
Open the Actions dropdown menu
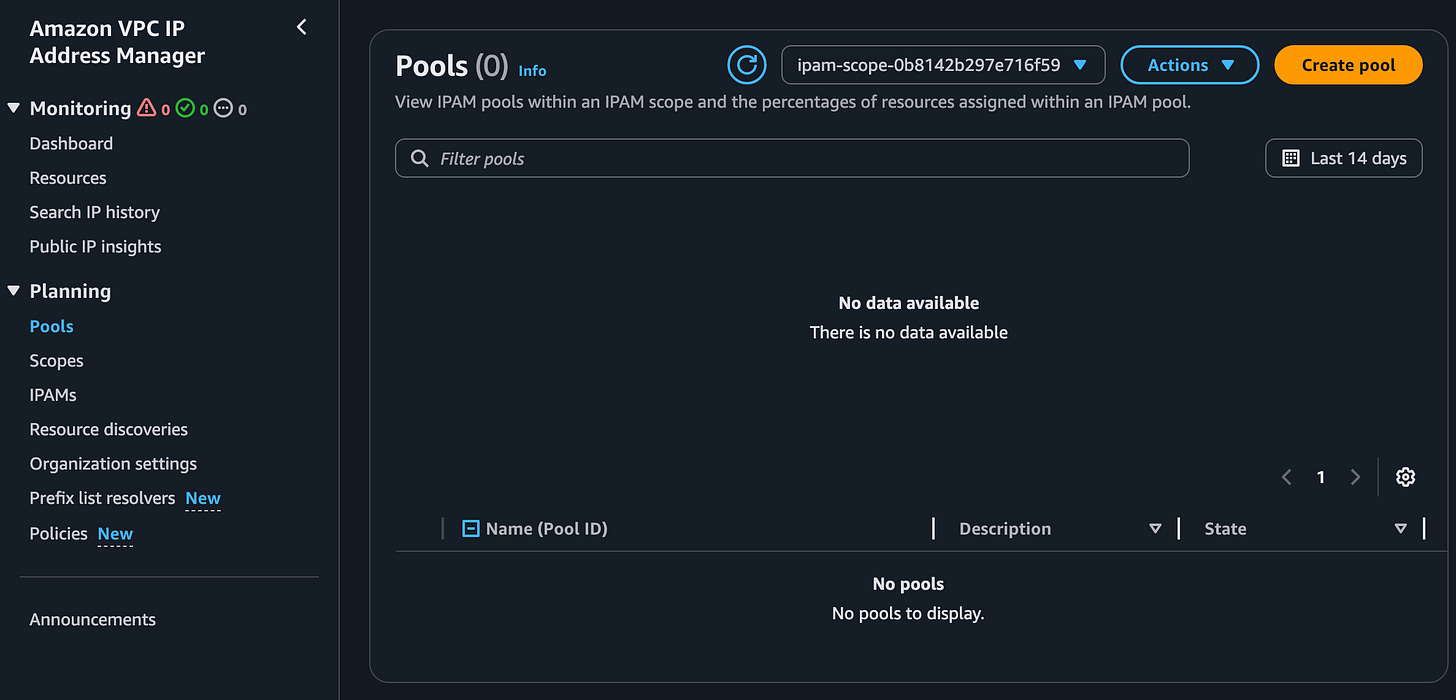coord(1190,65)
